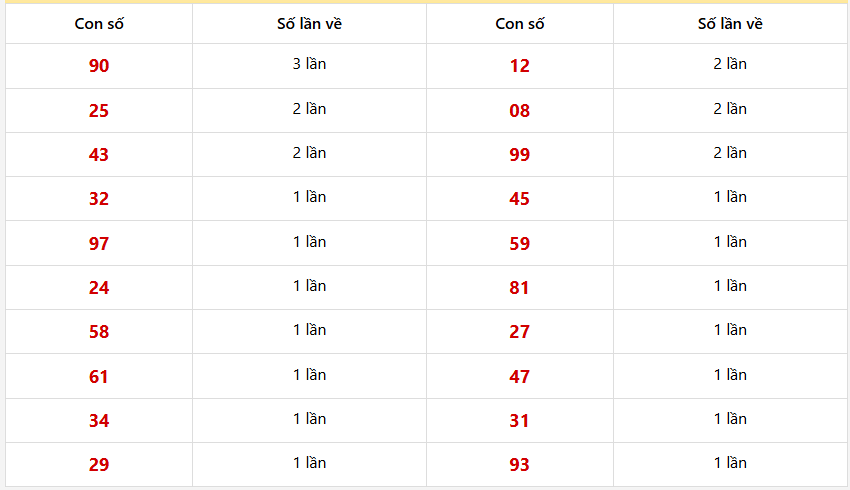Select number 32 in left column
Image resolution: width=850 pixels, height=490 pixels.
(x=99, y=198)
